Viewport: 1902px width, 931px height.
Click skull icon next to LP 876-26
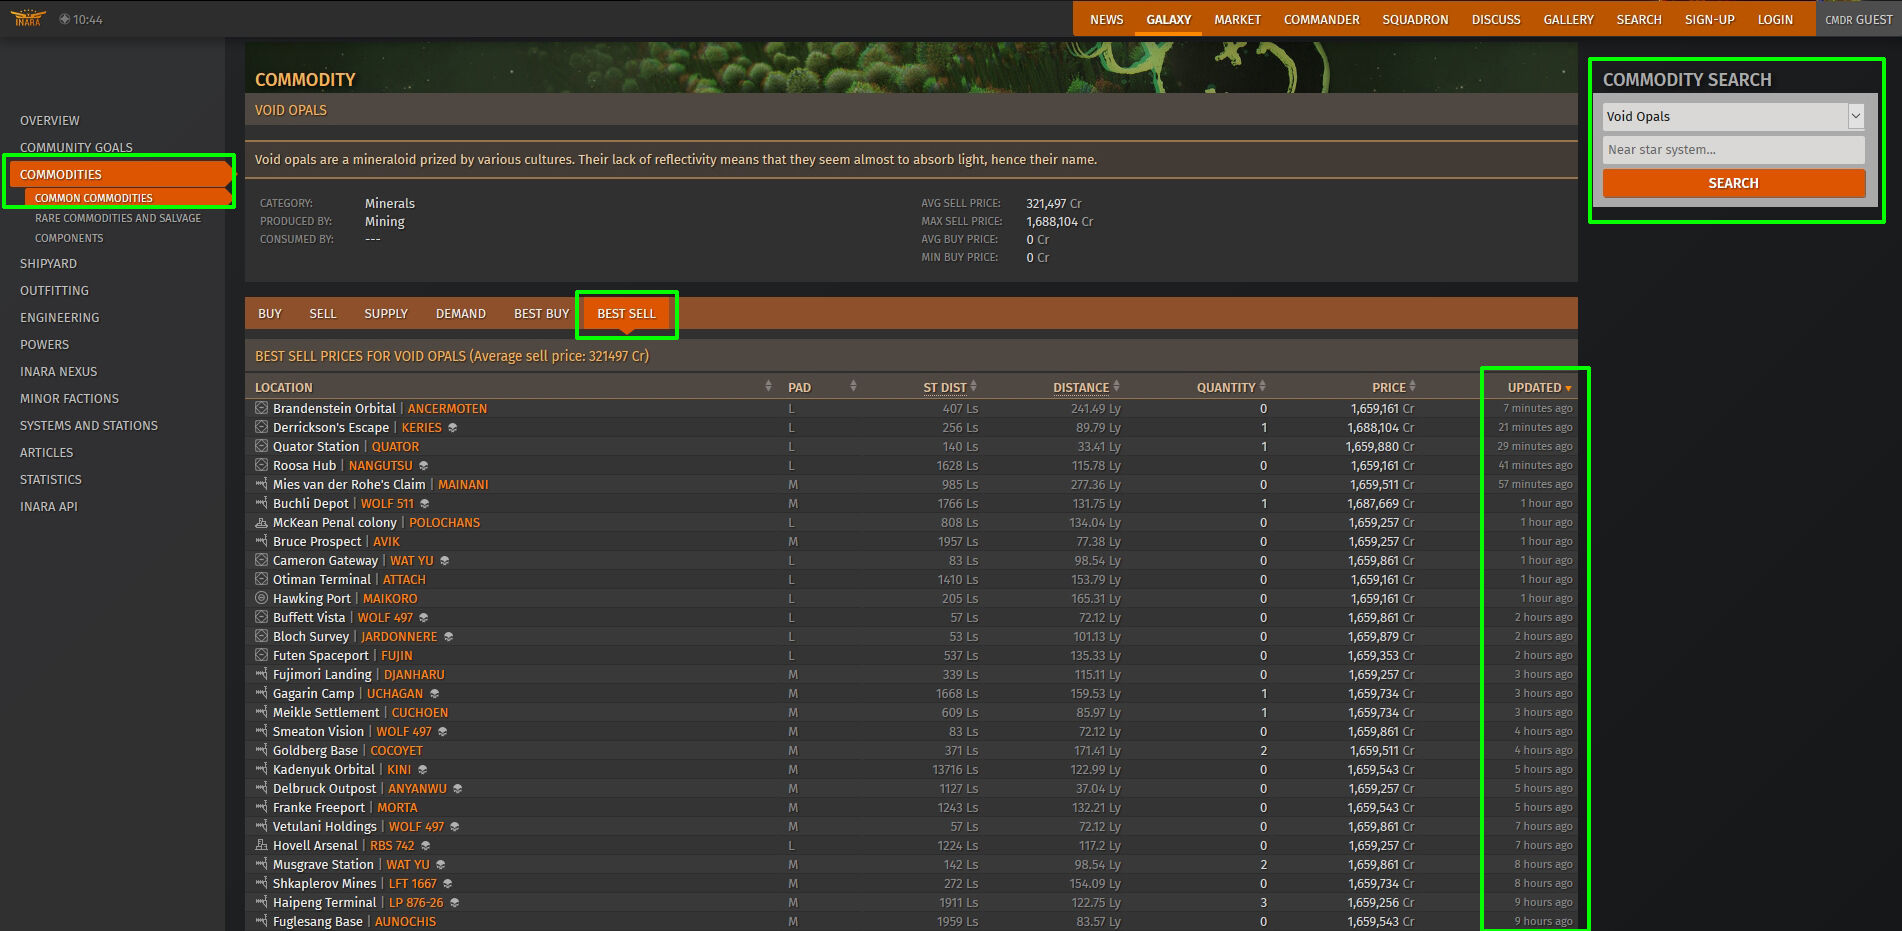tap(454, 903)
